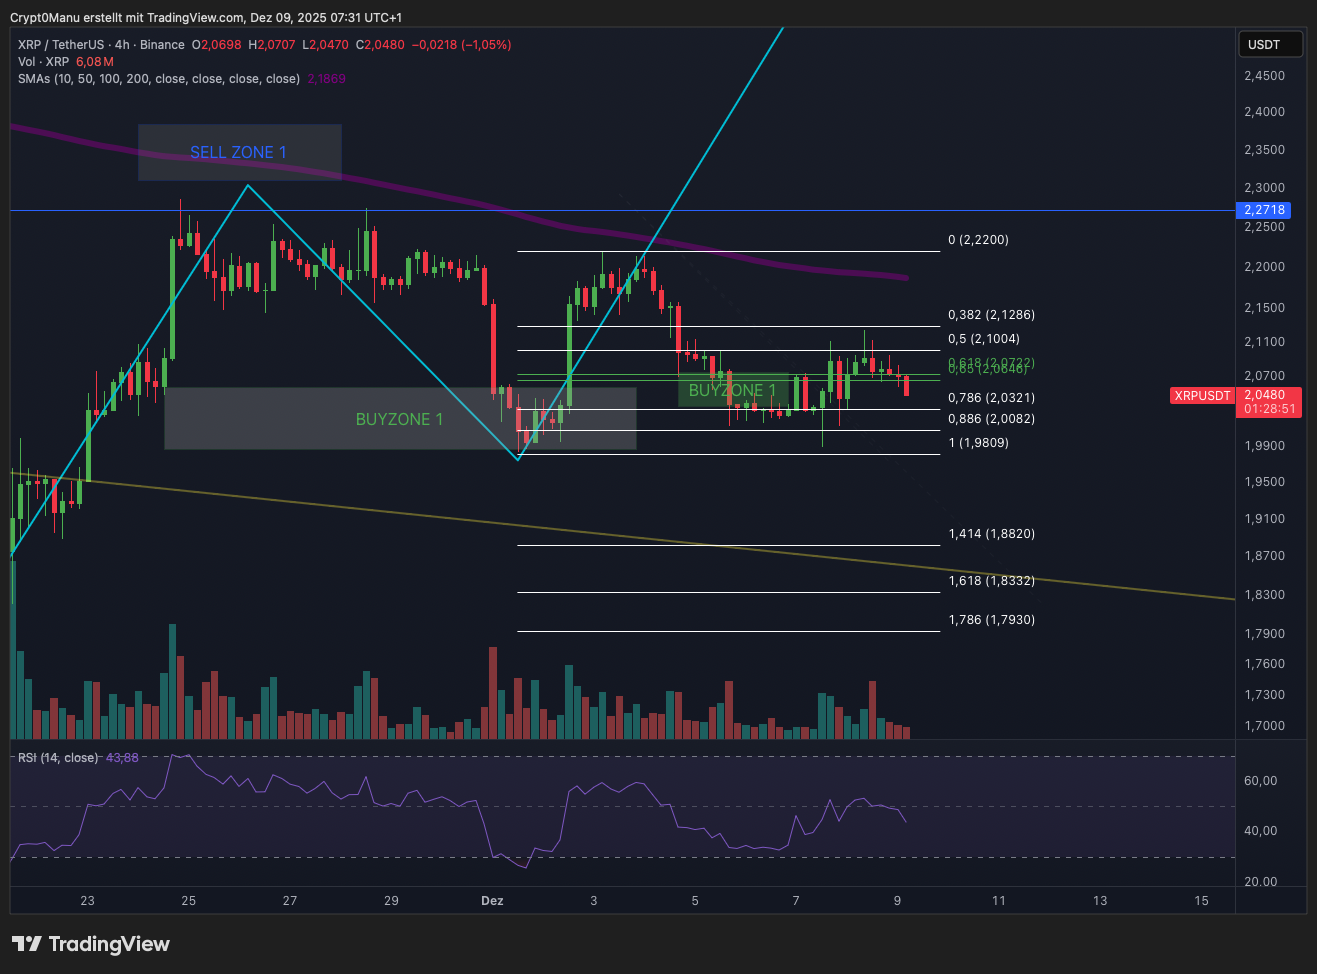Click the RSI value 43,88 readout

(x=122, y=758)
